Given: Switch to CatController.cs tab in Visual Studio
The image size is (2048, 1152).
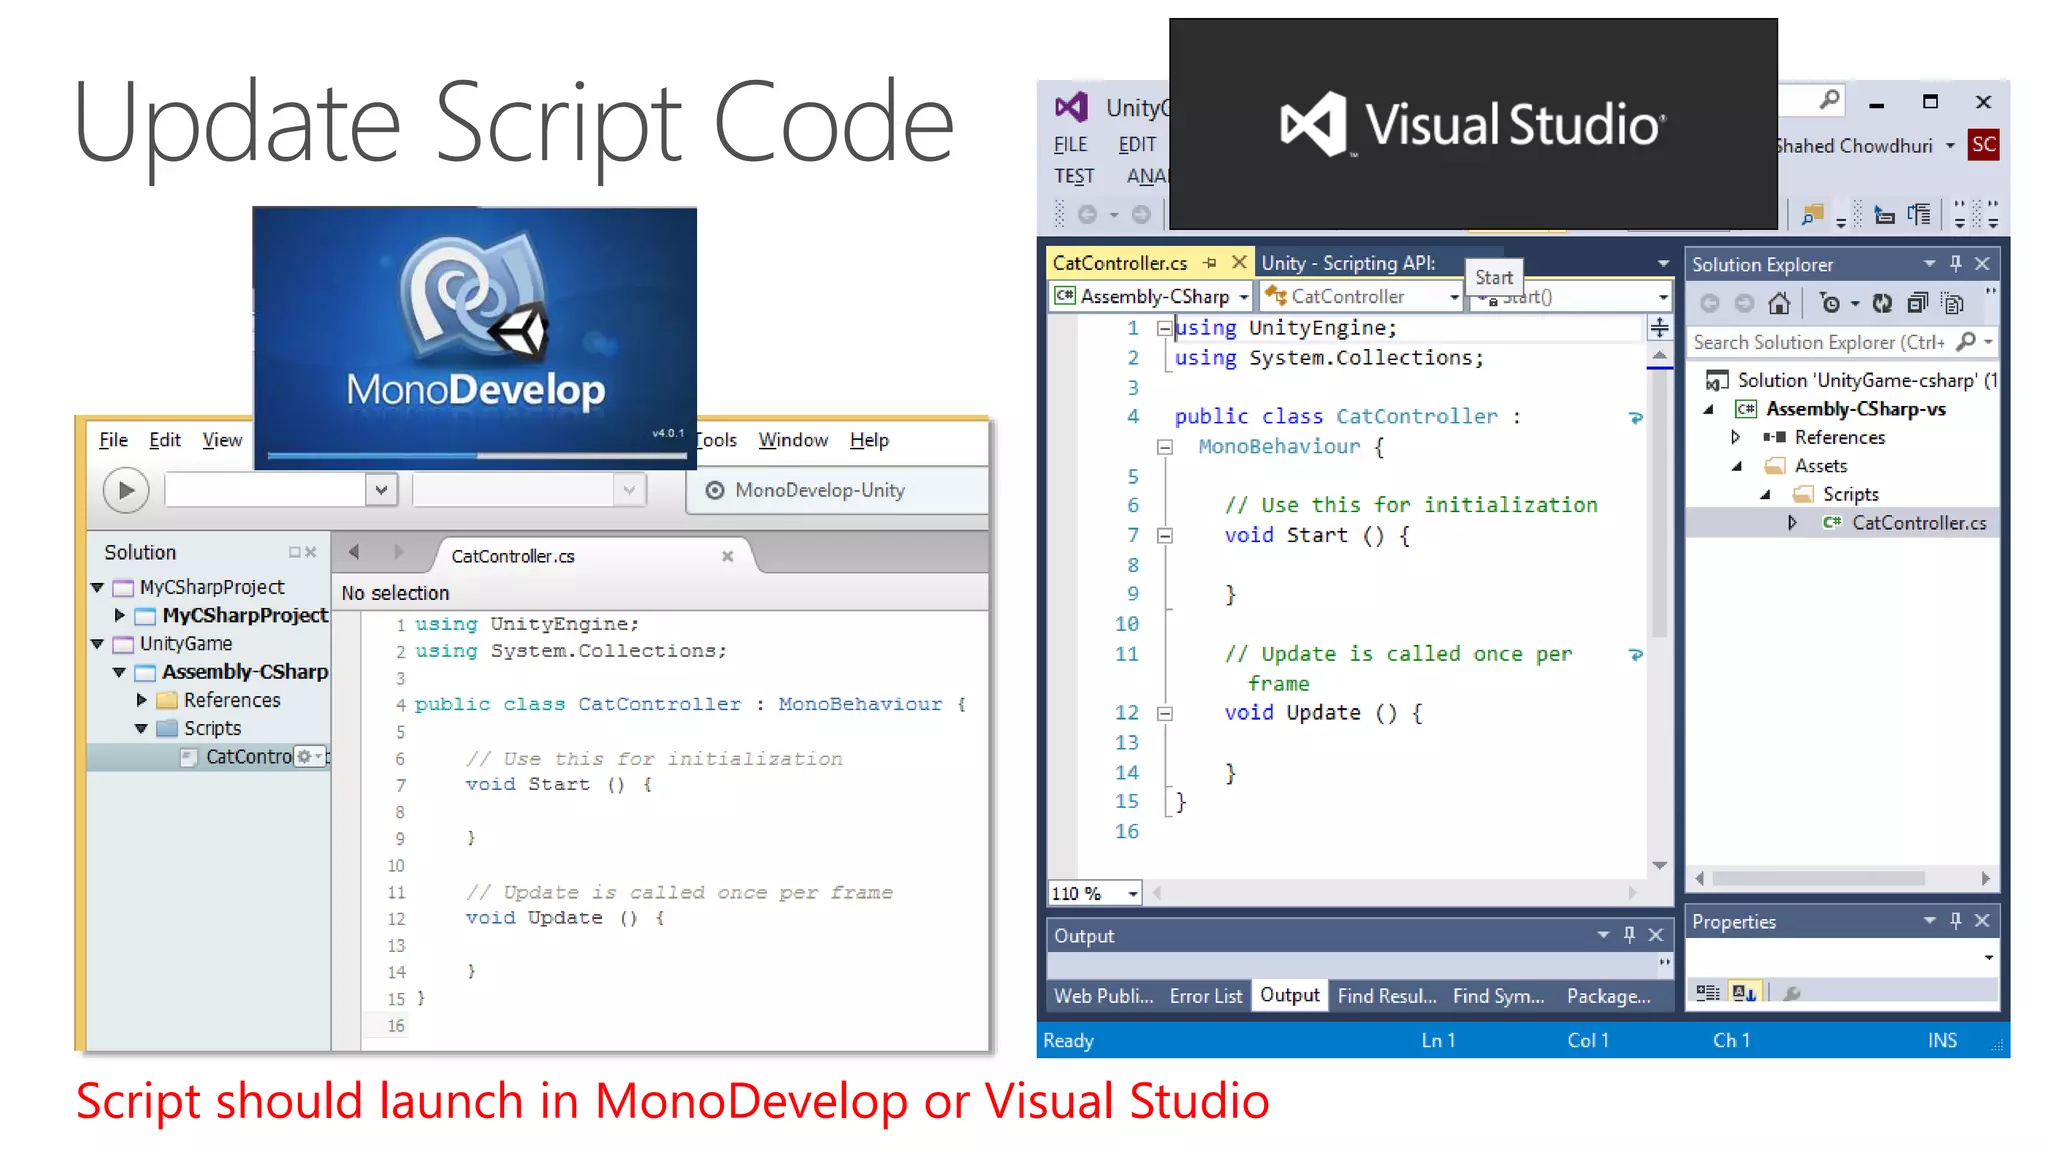Looking at the screenshot, I should [1120, 263].
